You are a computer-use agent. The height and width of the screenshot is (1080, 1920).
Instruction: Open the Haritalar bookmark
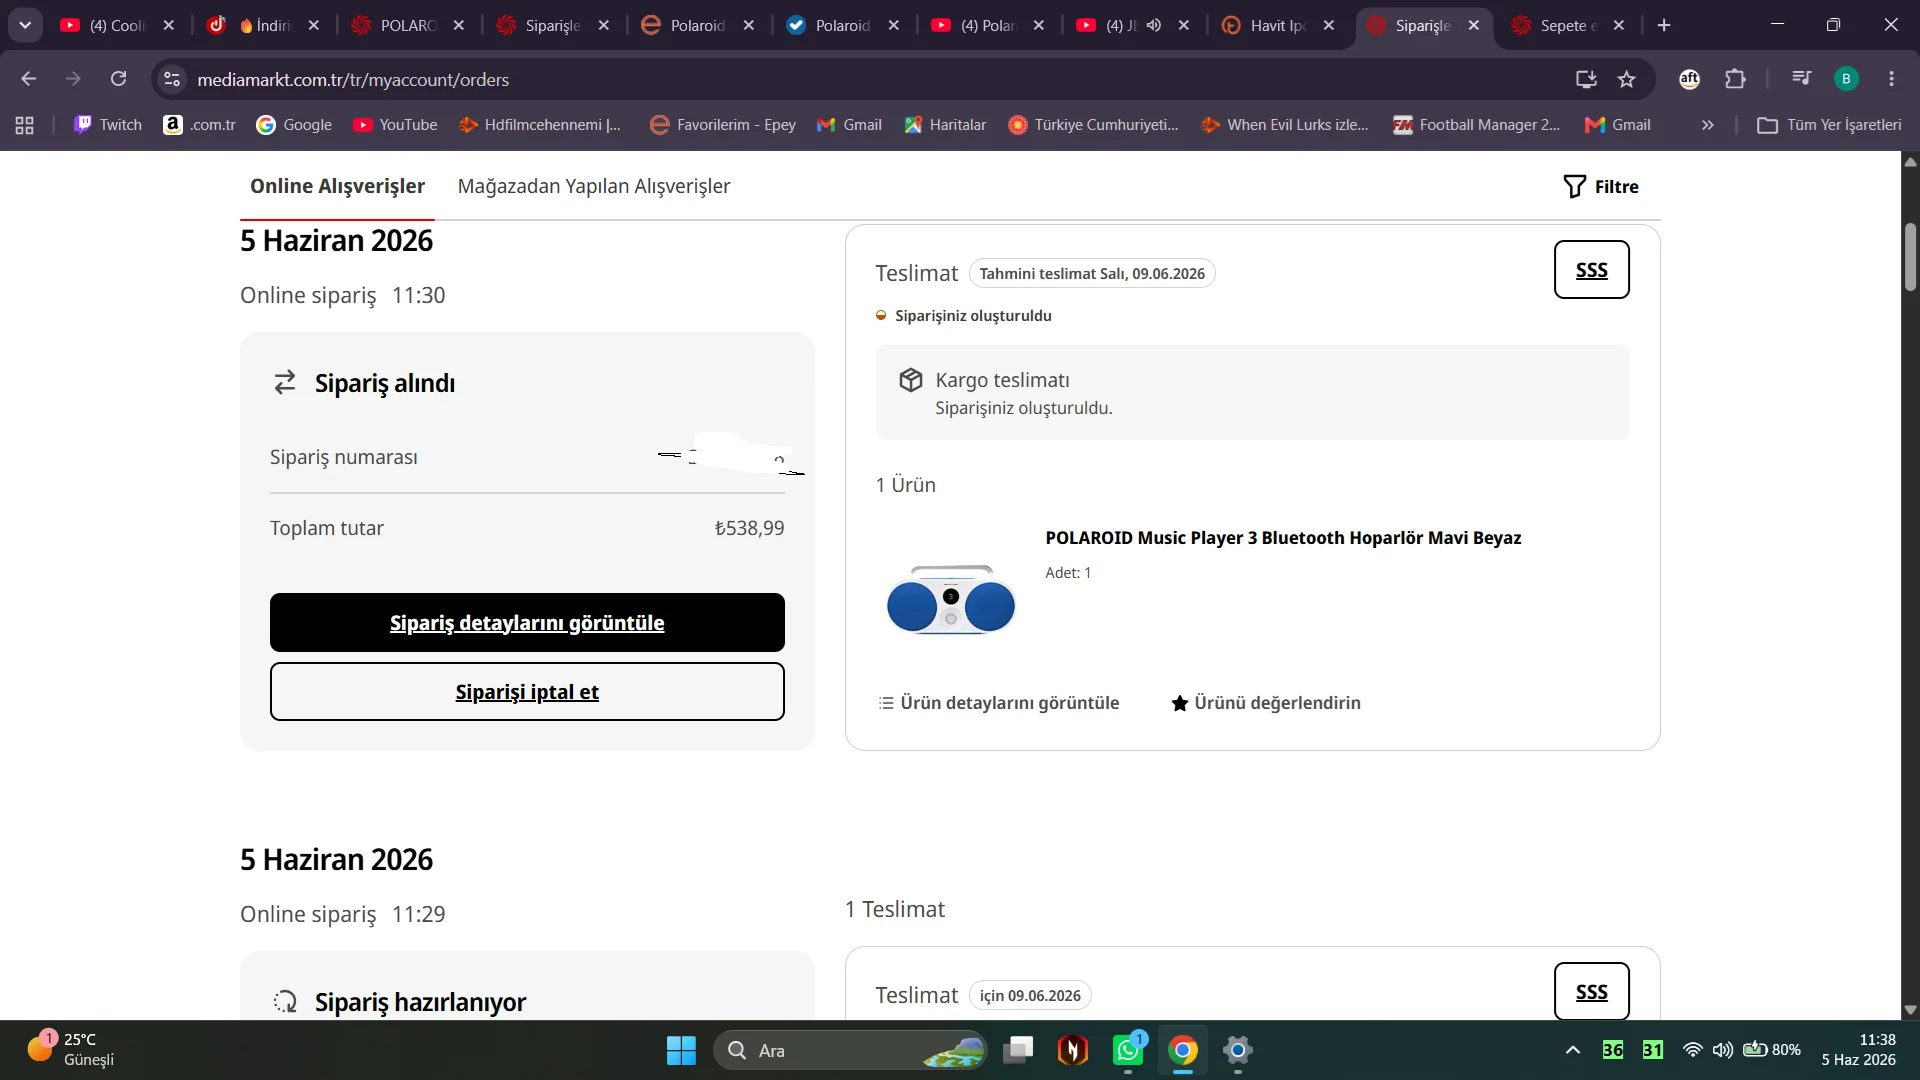945,125
